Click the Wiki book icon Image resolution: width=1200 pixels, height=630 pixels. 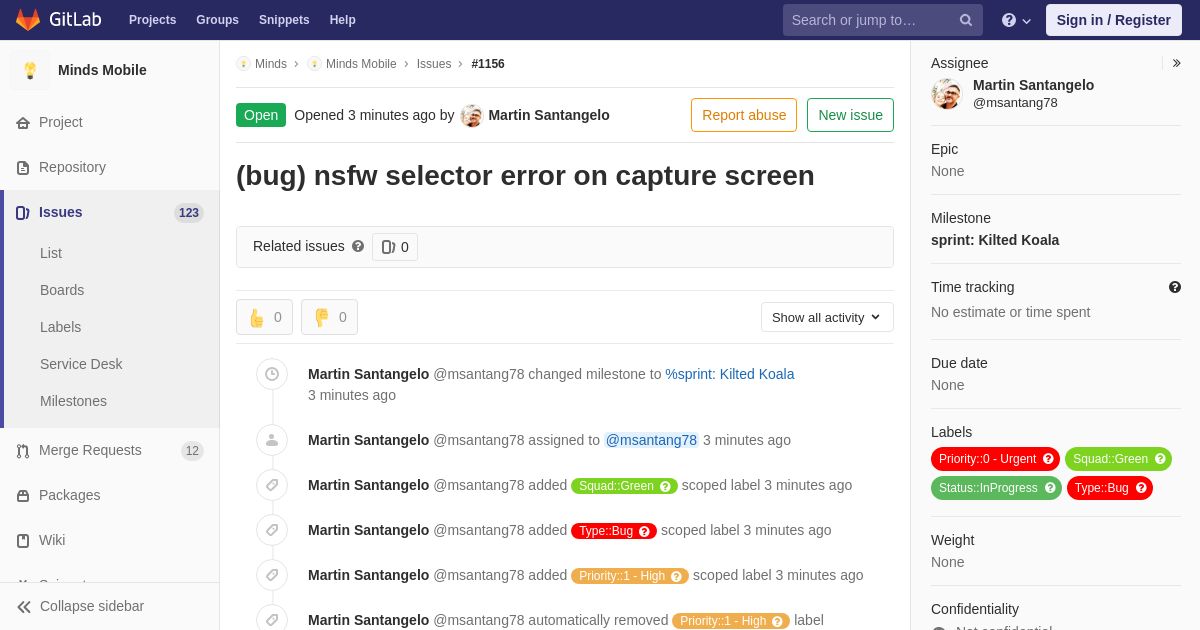coord(23,540)
